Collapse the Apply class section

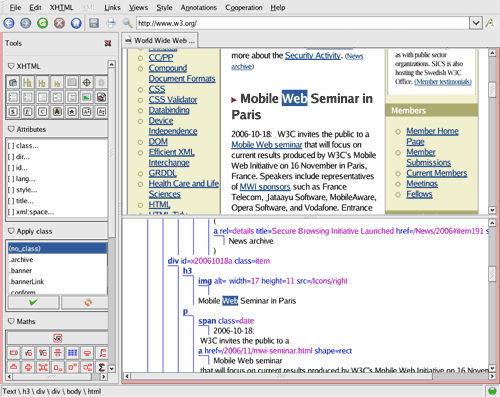(x=11, y=231)
